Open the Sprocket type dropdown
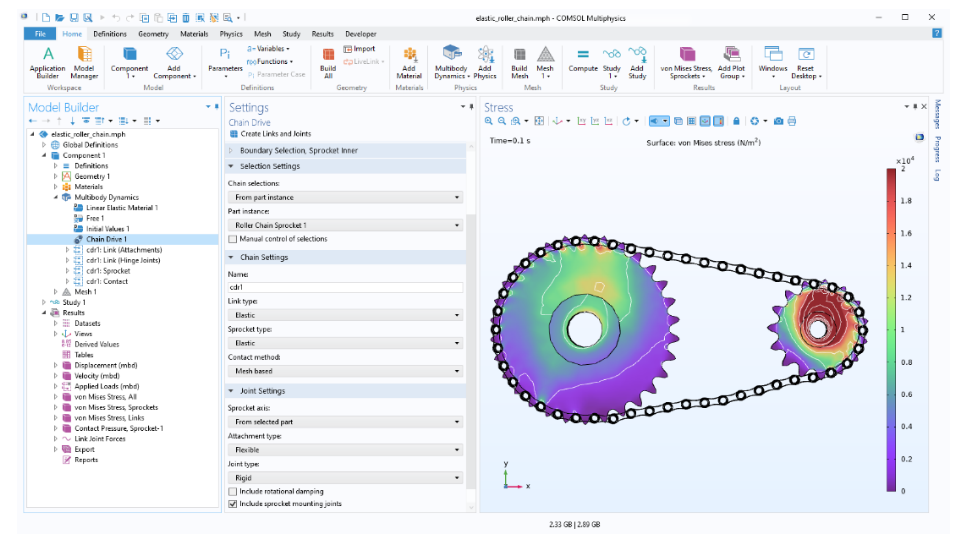The width and height of the screenshot is (955, 535). click(x=345, y=343)
